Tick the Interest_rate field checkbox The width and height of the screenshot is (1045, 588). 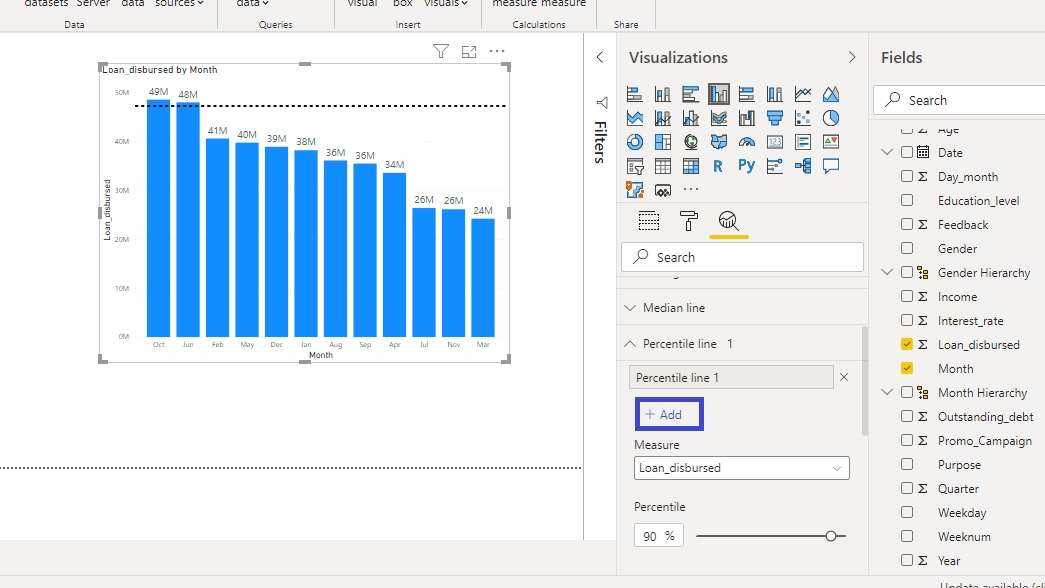[907, 320]
